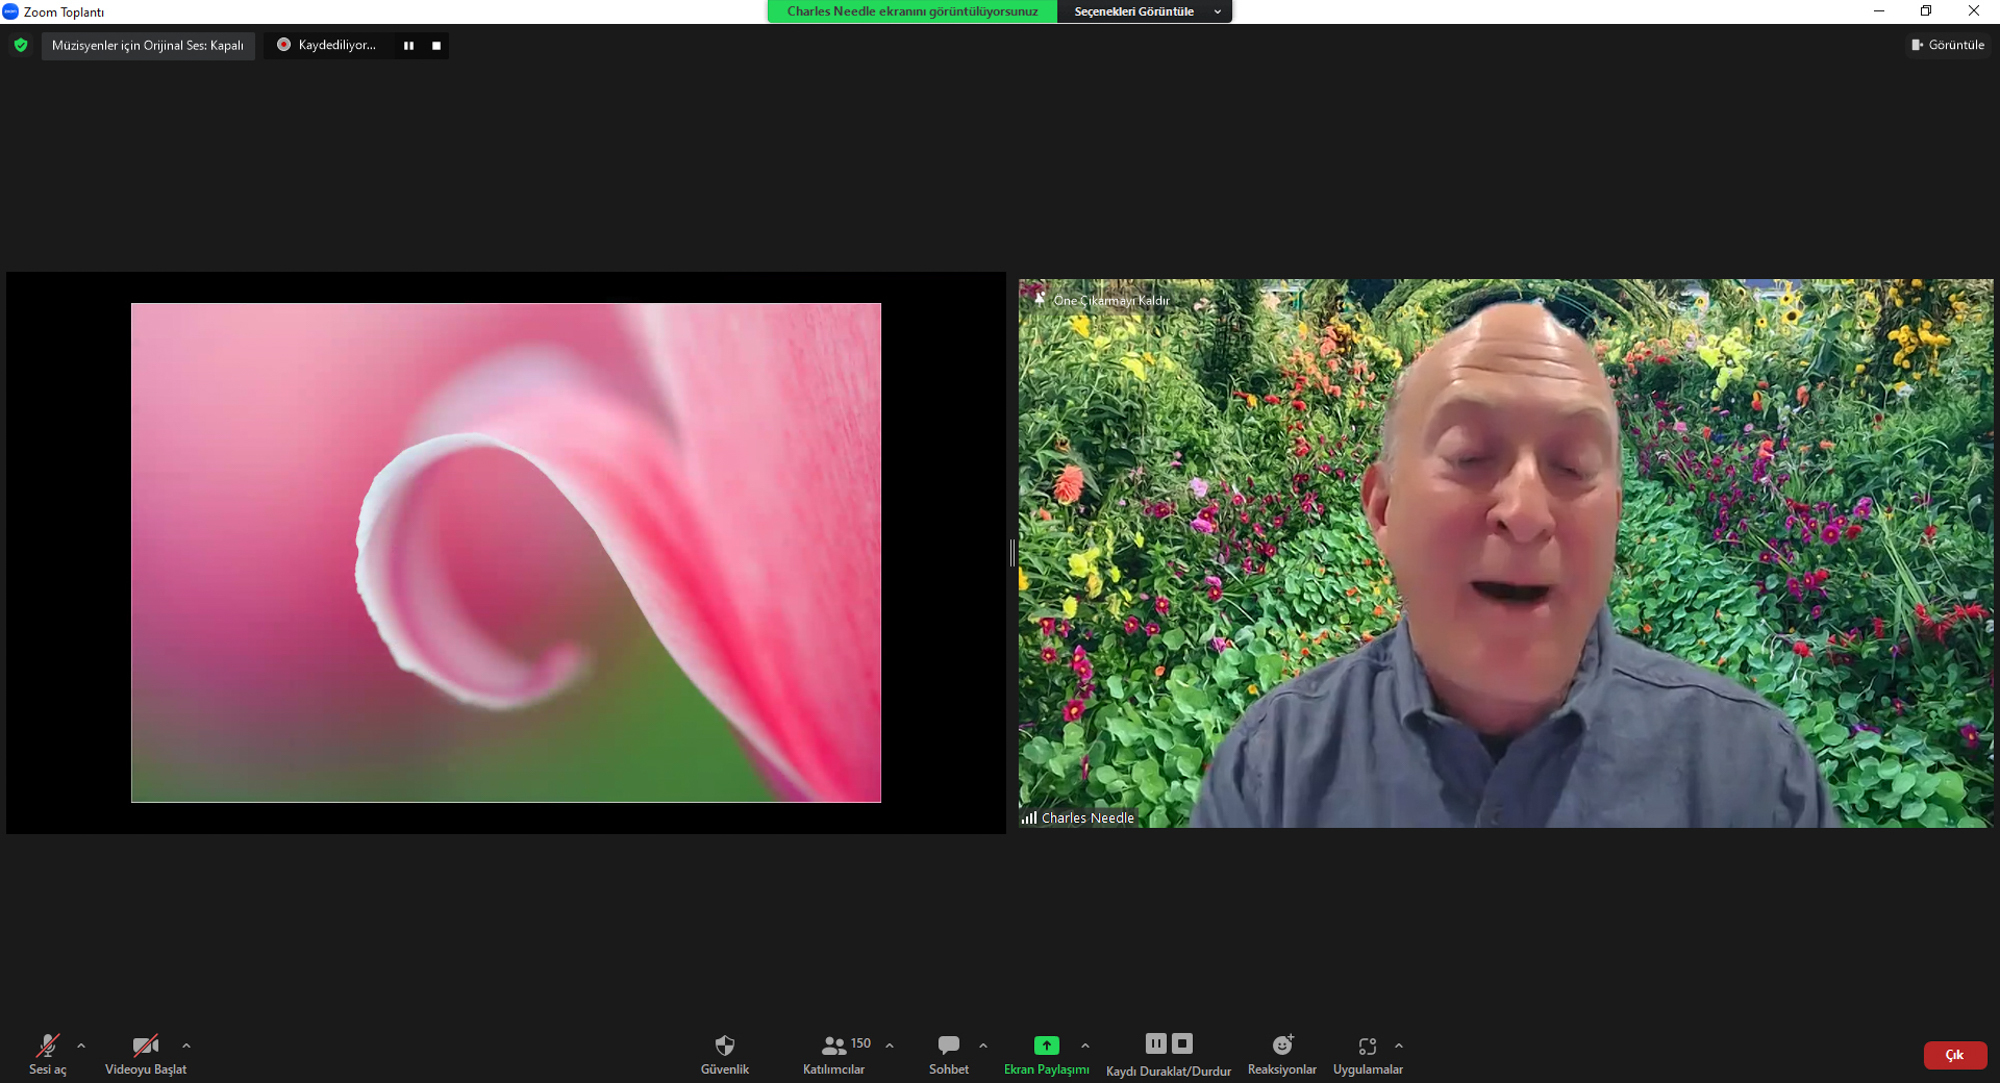The height and width of the screenshot is (1083, 2000).
Task: Pause recording in bottom toolbar
Action: tap(1155, 1043)
